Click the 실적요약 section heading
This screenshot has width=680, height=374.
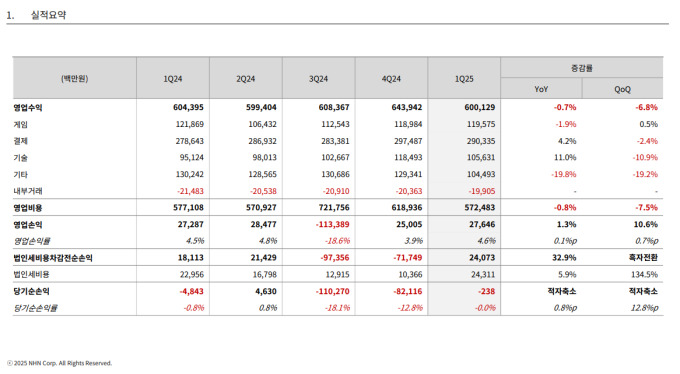[48, 15]
